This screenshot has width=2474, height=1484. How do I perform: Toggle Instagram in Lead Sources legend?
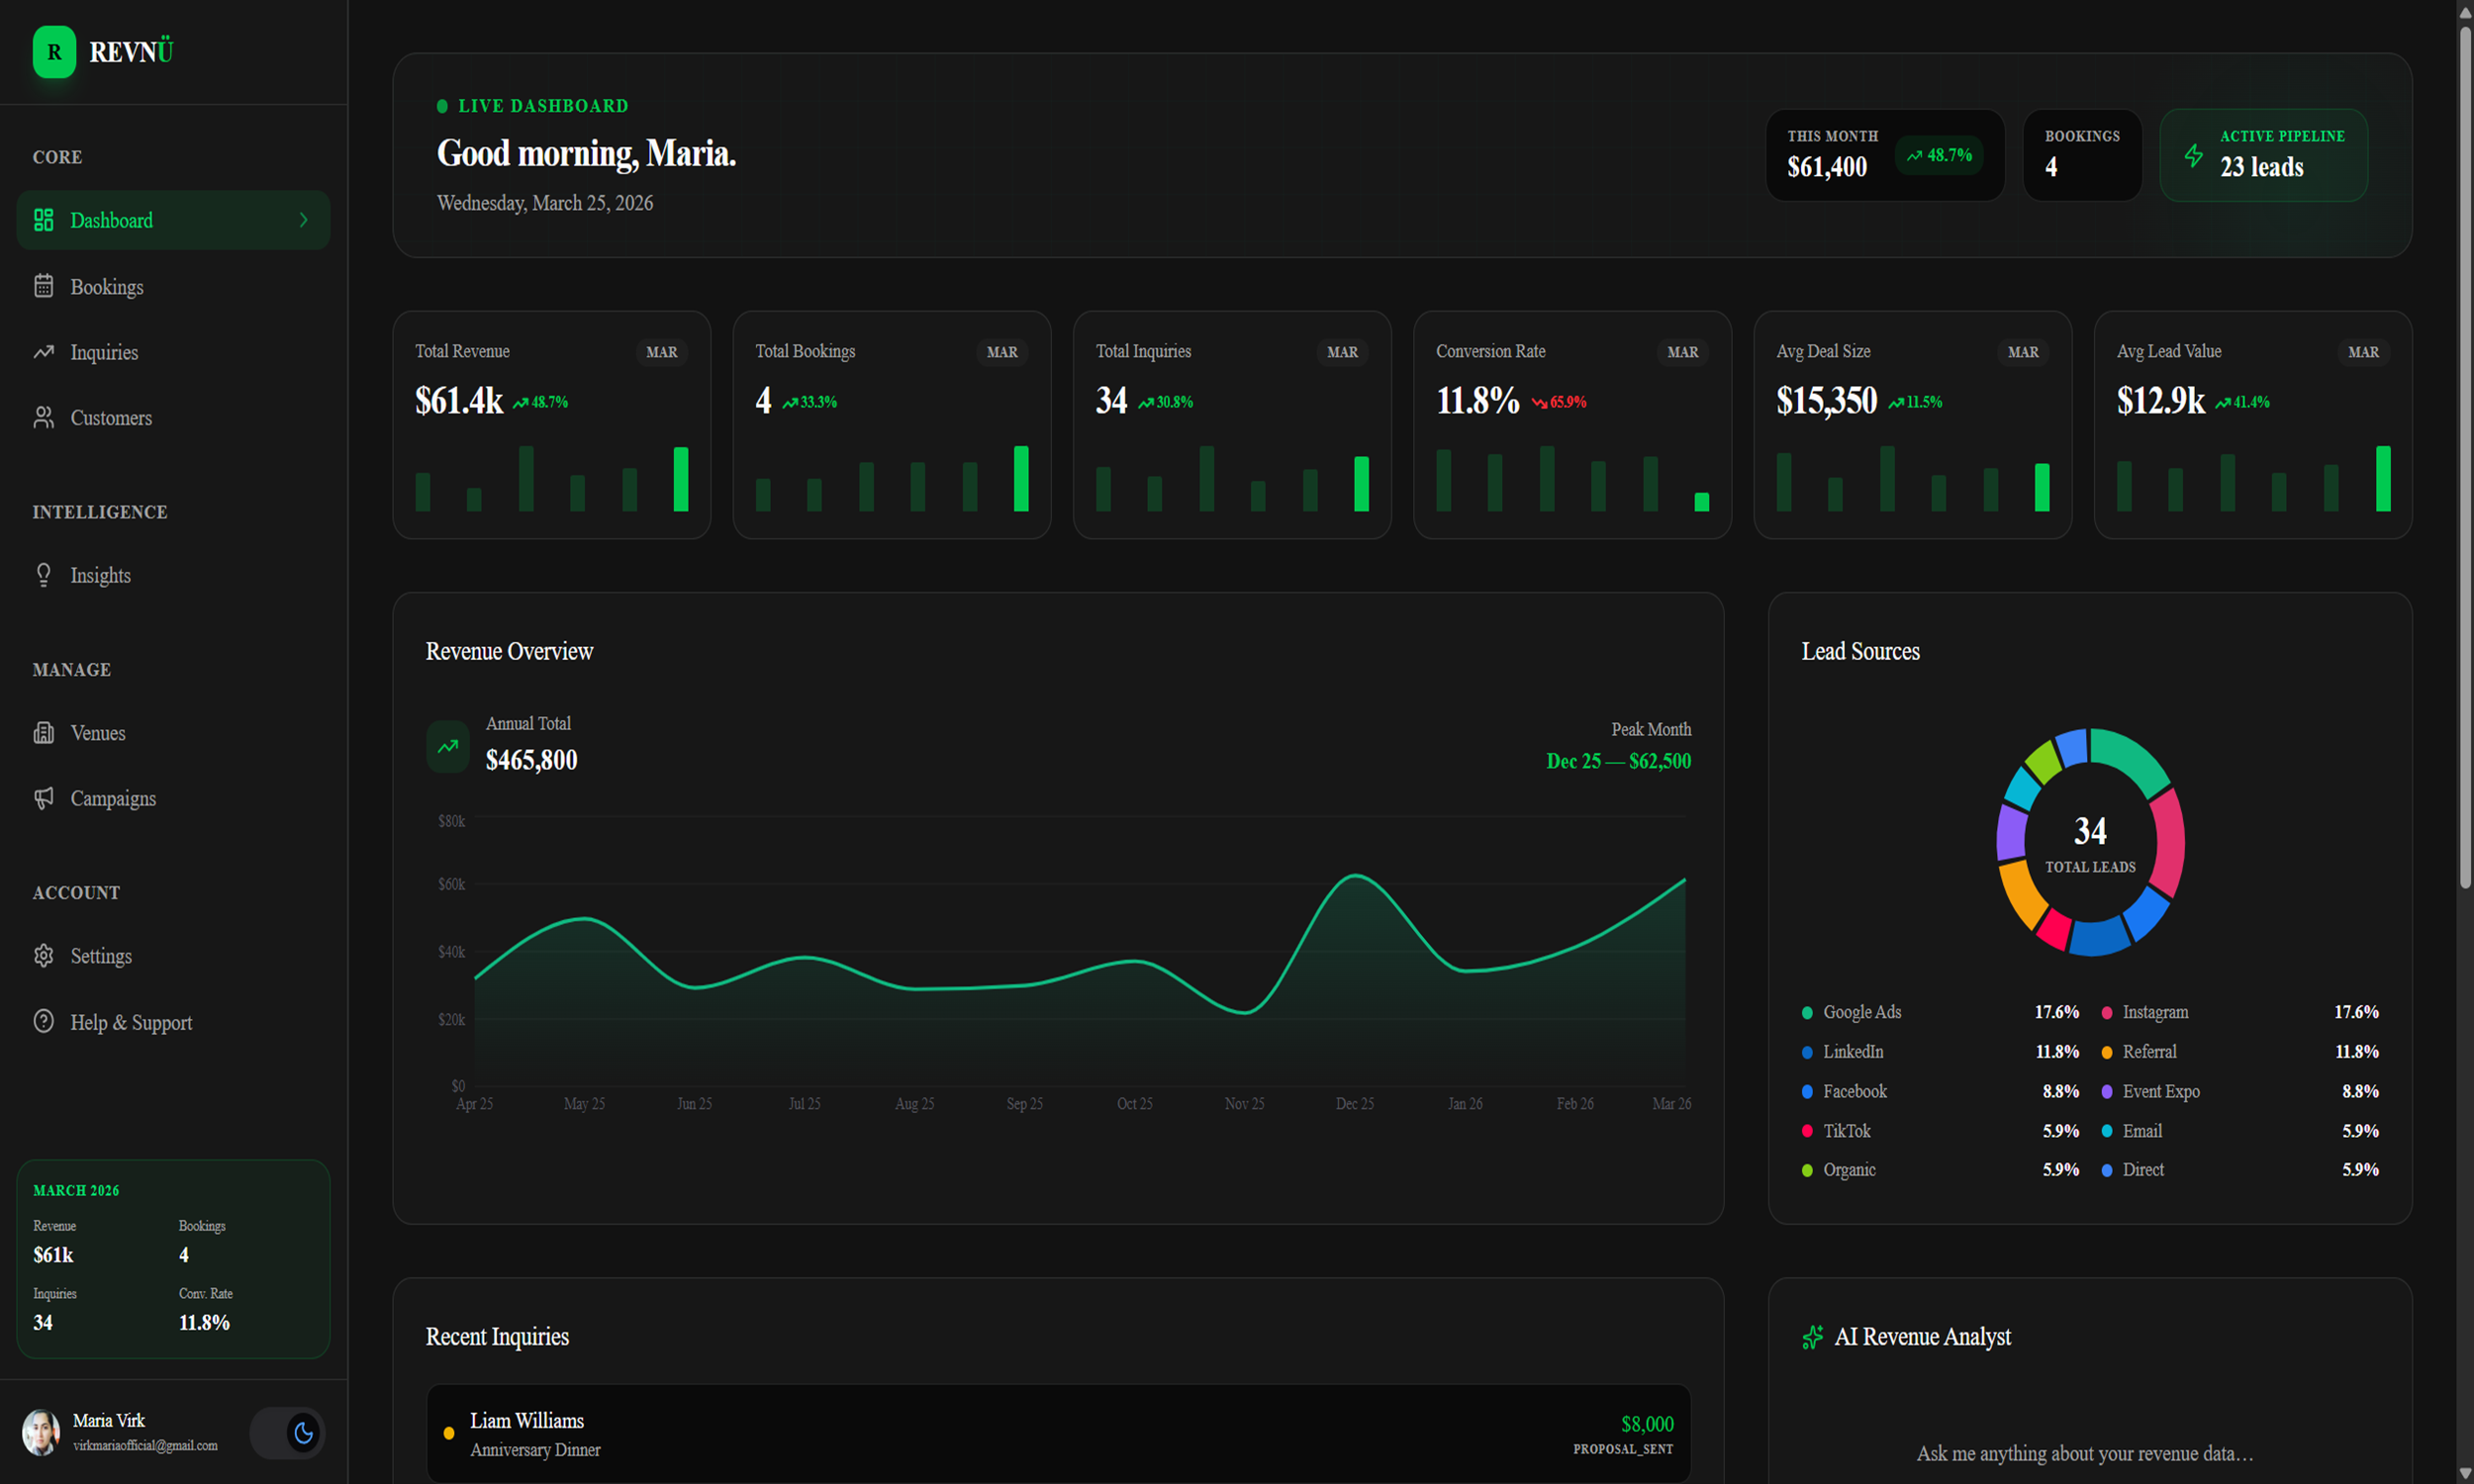pyautogui.click(x=2154, y=1012)
